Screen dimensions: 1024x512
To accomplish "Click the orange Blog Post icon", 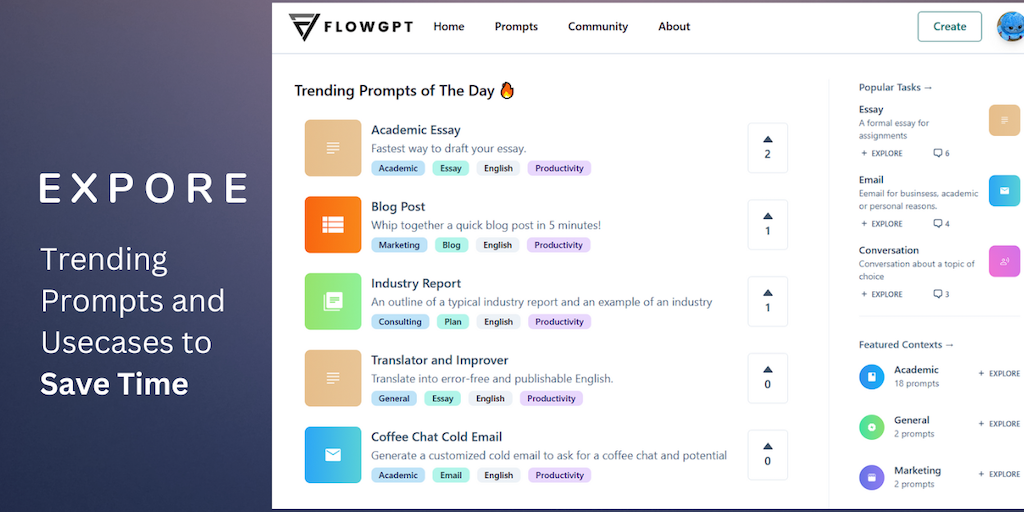I will point(333,225).
